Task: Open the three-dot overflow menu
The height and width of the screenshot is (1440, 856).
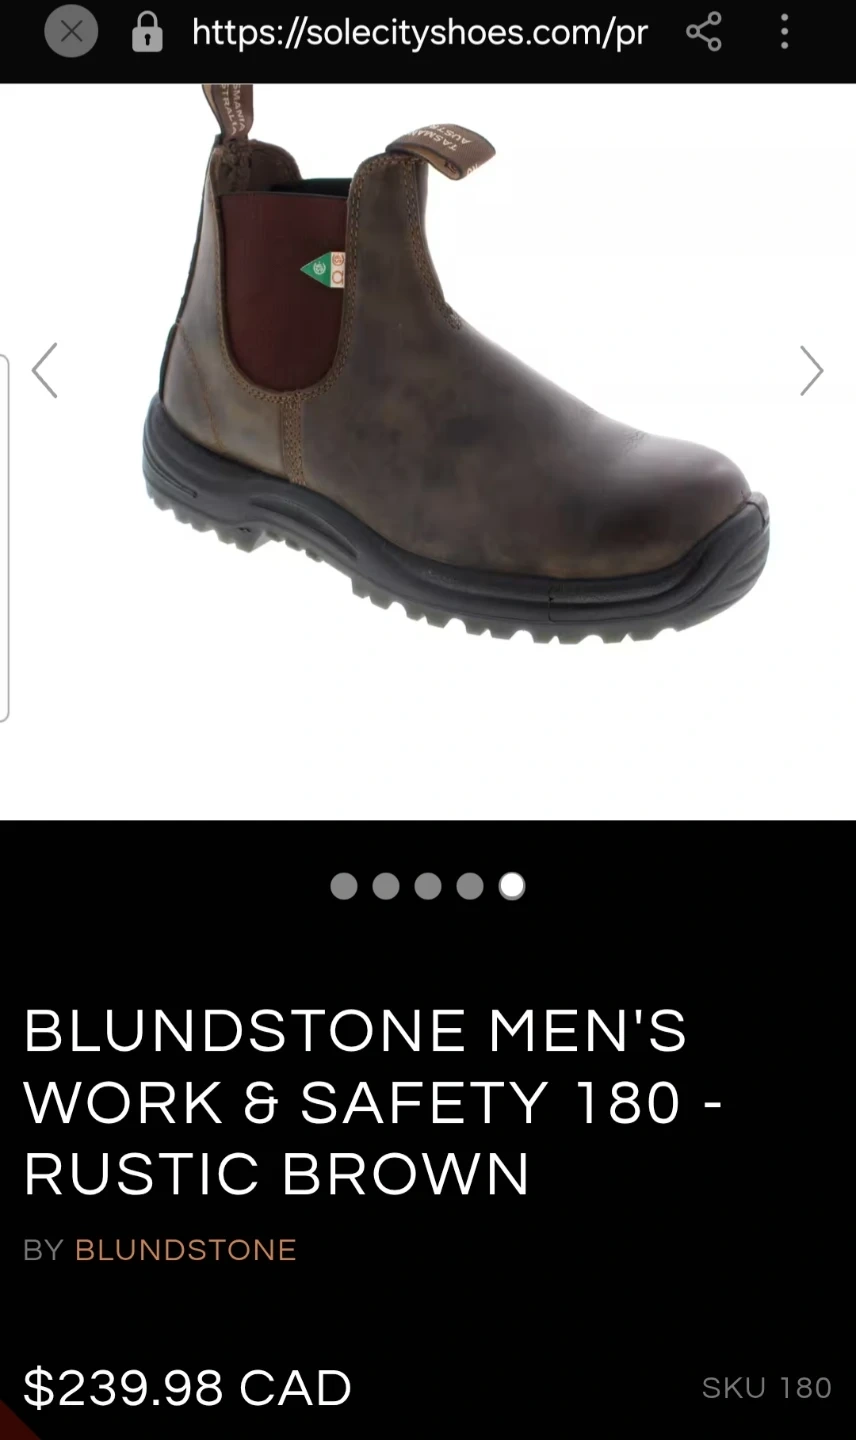Action: tap(785, 33)
